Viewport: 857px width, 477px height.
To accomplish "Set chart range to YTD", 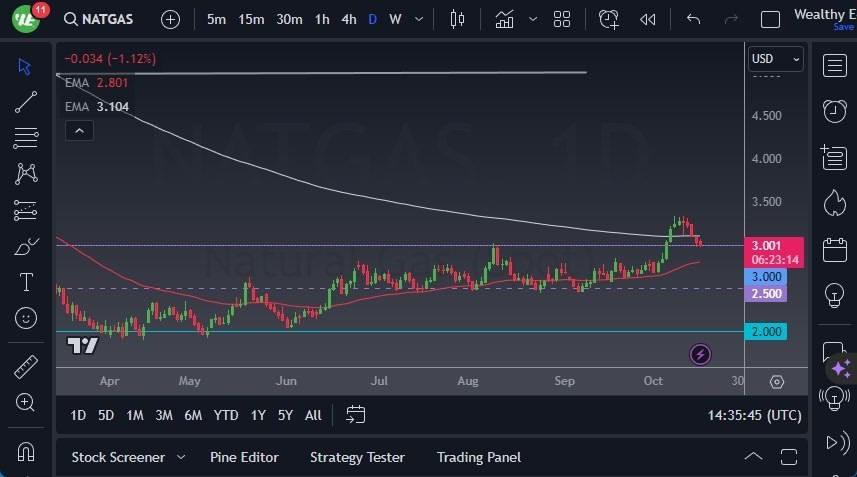I will (226, 415).
